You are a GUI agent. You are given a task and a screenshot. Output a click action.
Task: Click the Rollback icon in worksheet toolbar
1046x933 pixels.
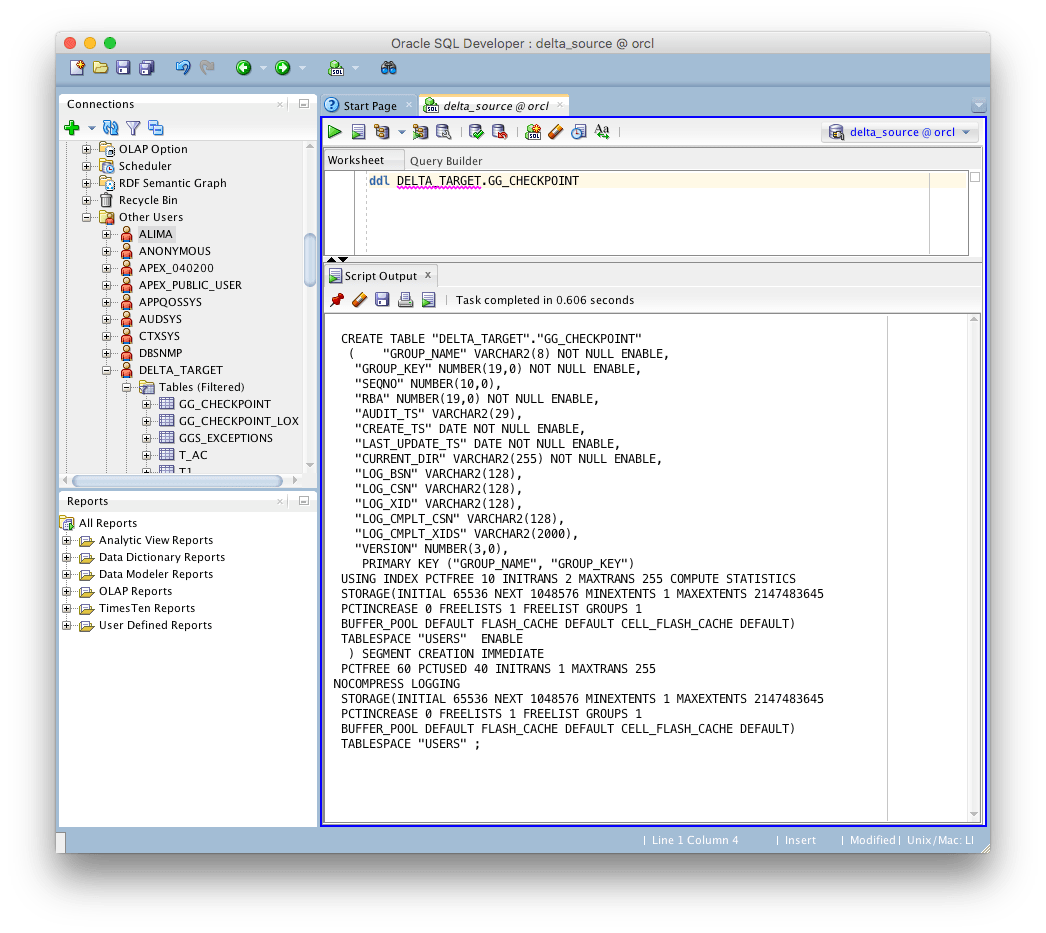click(x=498, y=132)
